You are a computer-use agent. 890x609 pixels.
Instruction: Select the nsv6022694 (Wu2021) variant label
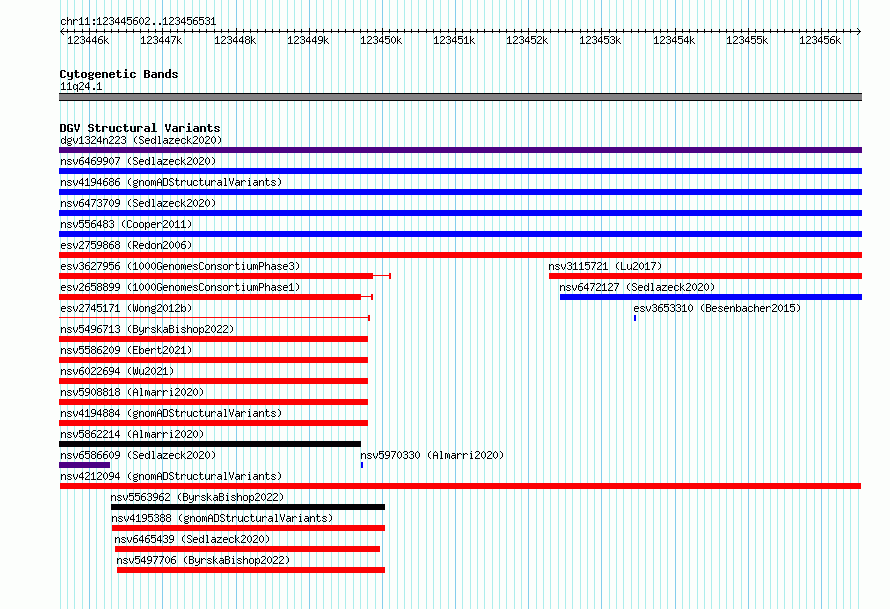(x=117, y=371)
